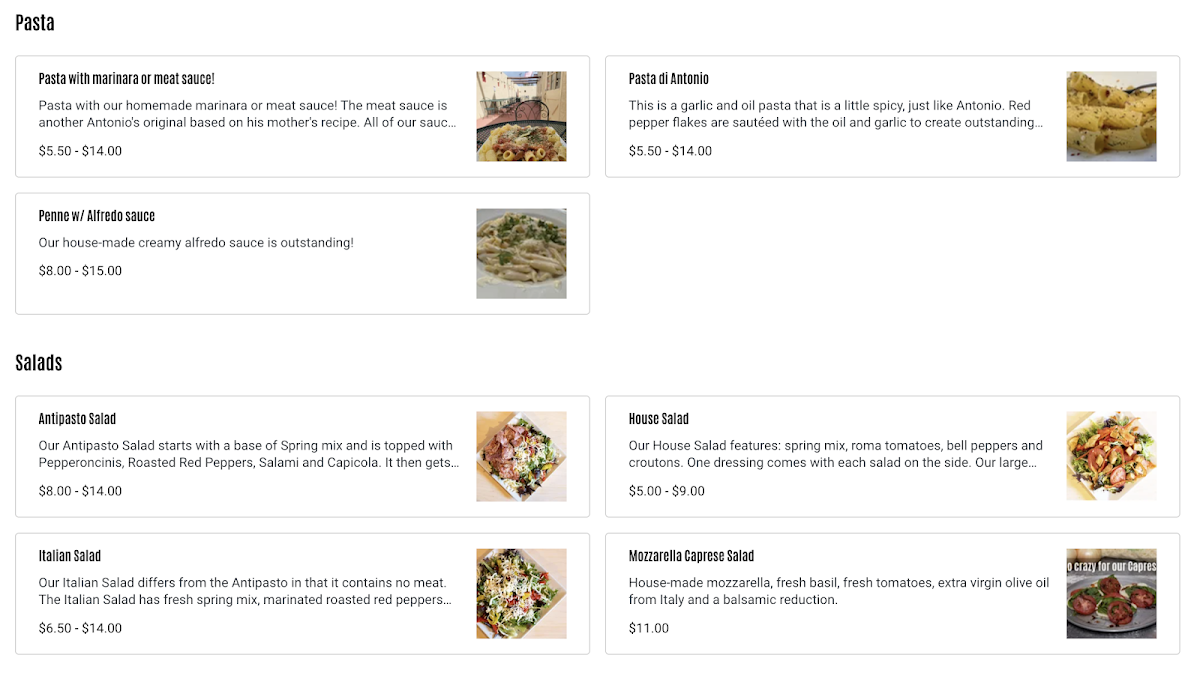Click the $8.00 - $15.00 Penne Alfredo price
Viewport: 1200px width, 682px height.
coord(80,270)
